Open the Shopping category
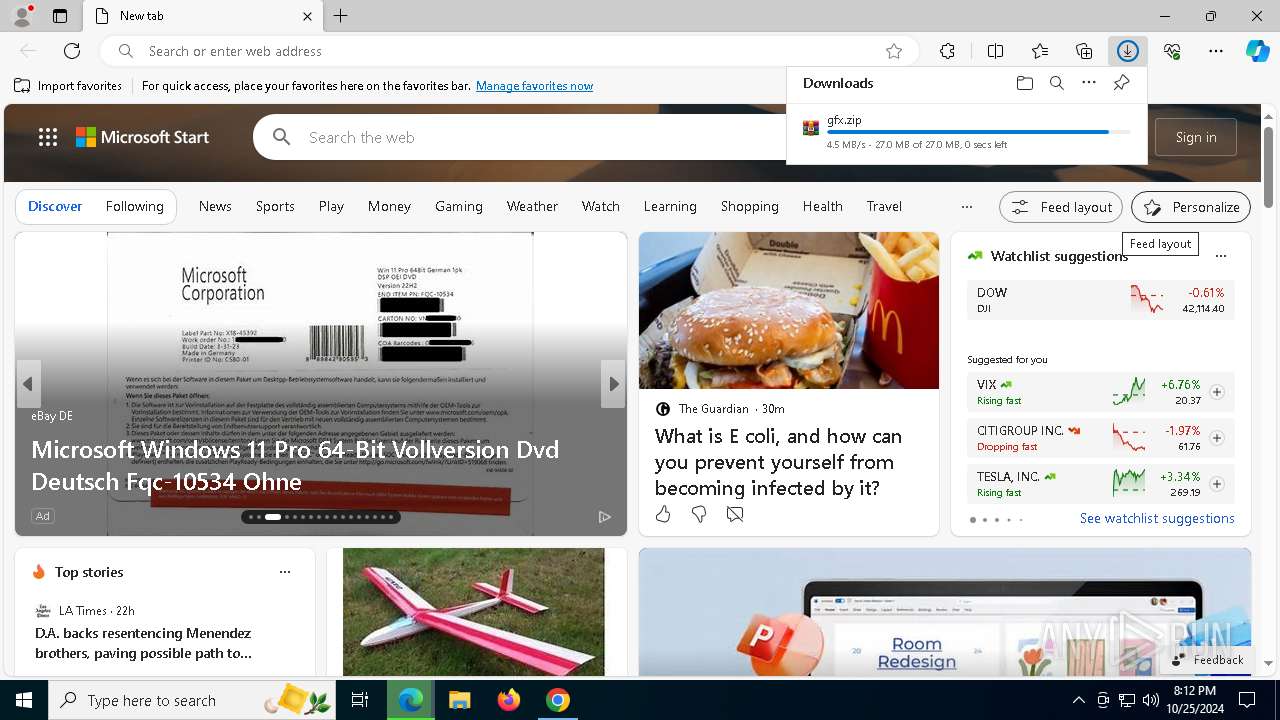 750,207
